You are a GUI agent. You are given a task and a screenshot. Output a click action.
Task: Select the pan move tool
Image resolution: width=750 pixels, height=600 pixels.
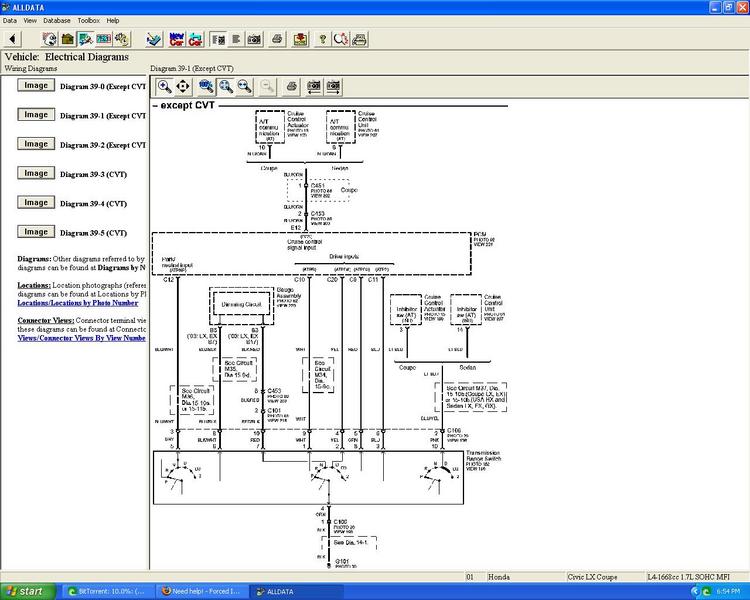(x=183, y=86)
